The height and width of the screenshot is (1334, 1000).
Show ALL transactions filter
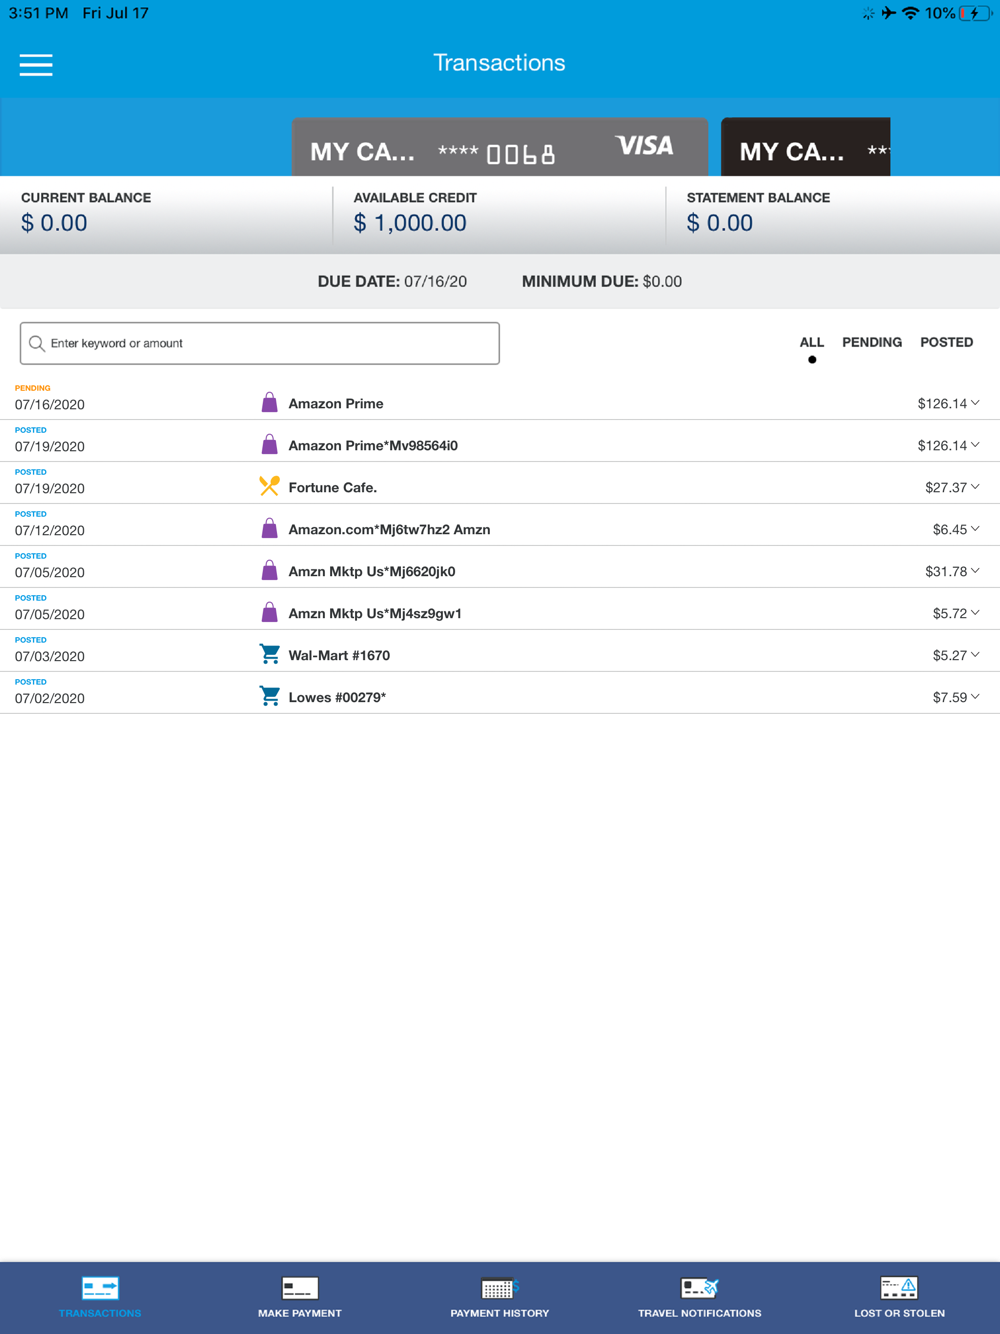pos(812,342)
